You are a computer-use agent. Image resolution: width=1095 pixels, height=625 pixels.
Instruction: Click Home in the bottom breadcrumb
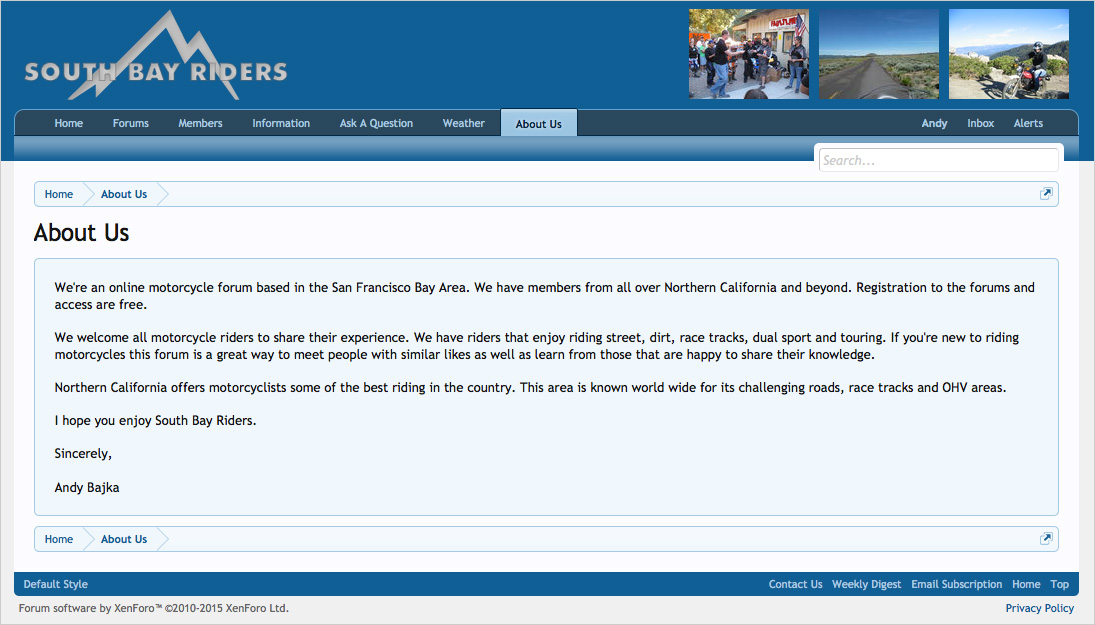(59, 539)
